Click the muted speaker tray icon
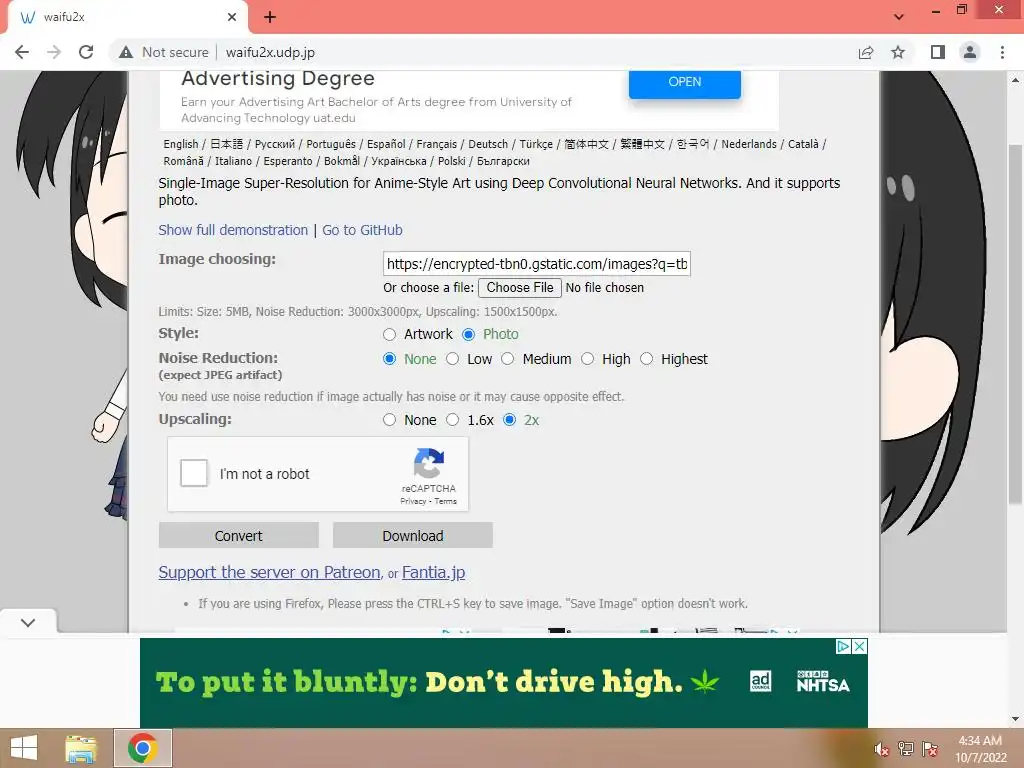This screenshot has height=768, width=1024. (x=882, y=749)
